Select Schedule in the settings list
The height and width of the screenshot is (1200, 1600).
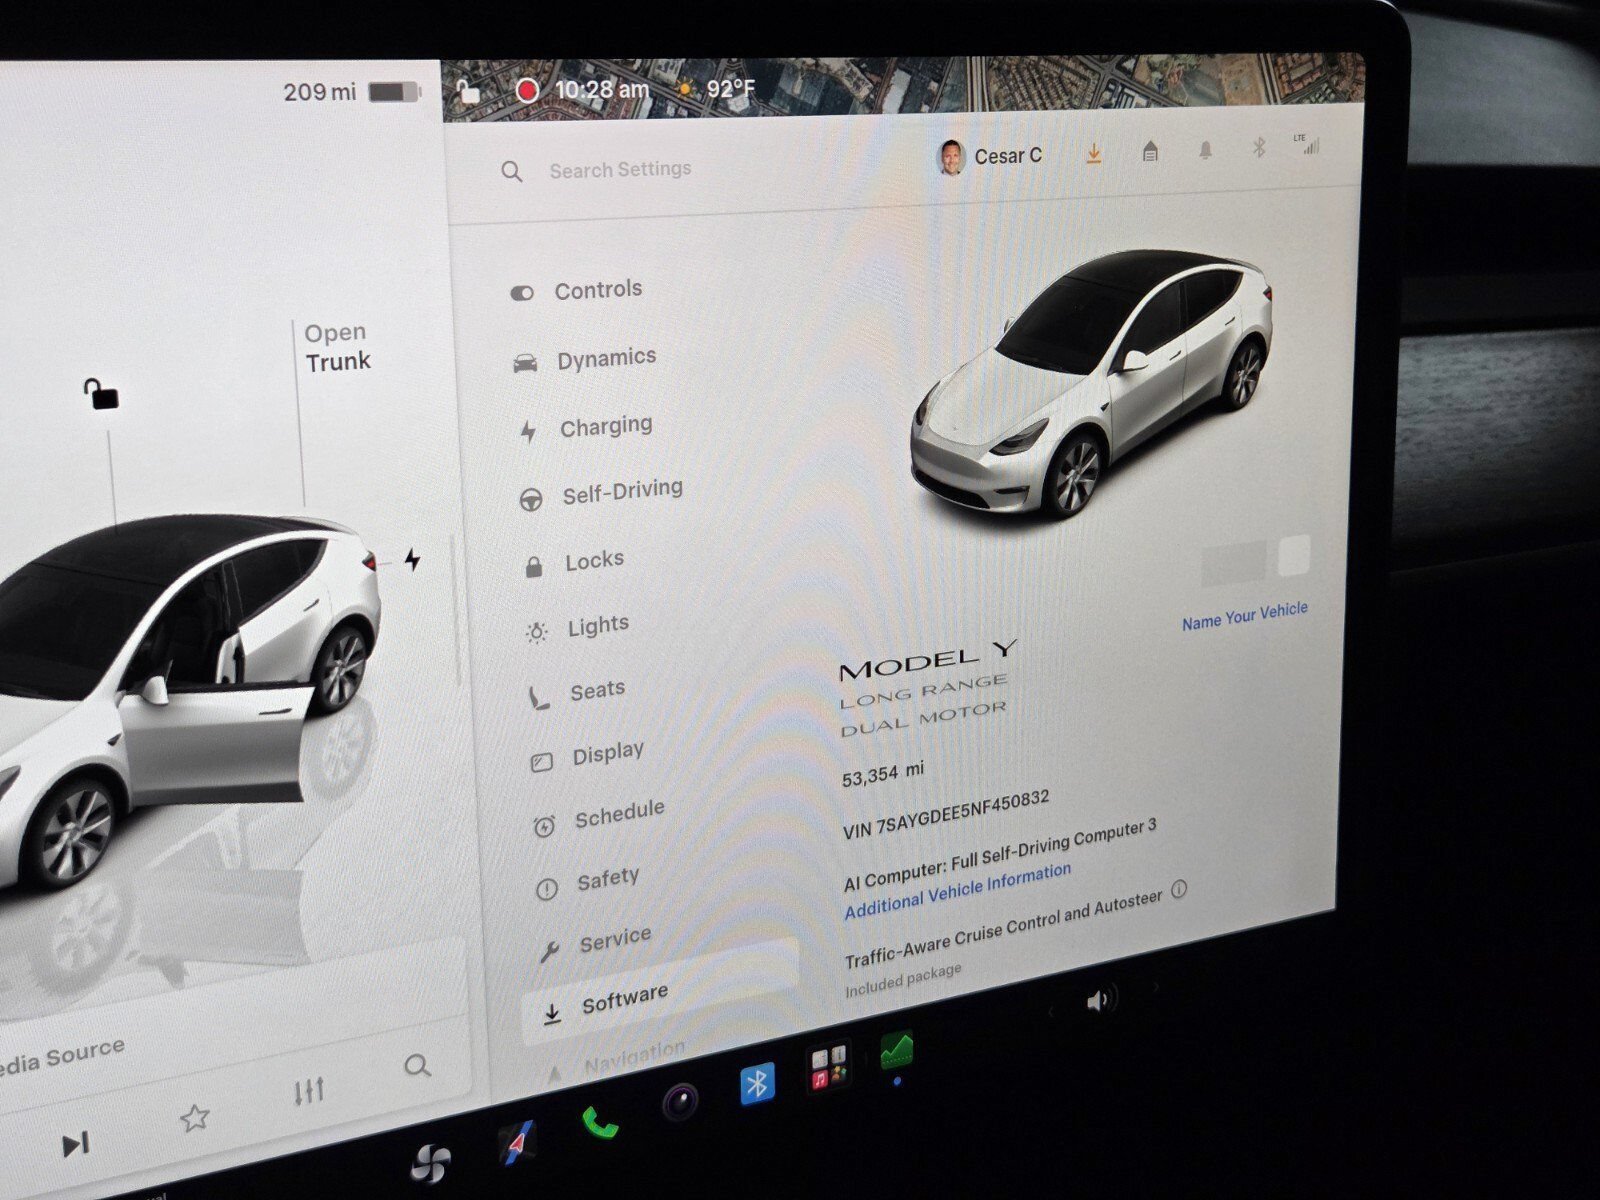pyautogui.click(x=598, y=817)
